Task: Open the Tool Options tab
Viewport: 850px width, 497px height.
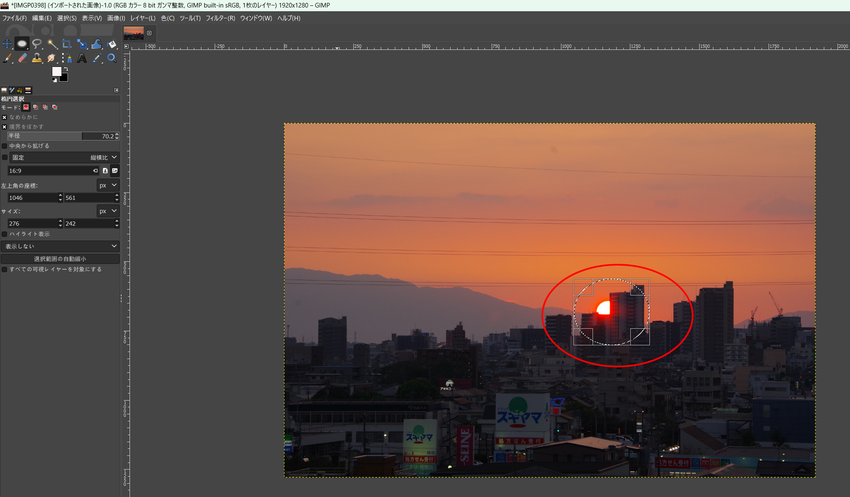Action: coord(4,90)
